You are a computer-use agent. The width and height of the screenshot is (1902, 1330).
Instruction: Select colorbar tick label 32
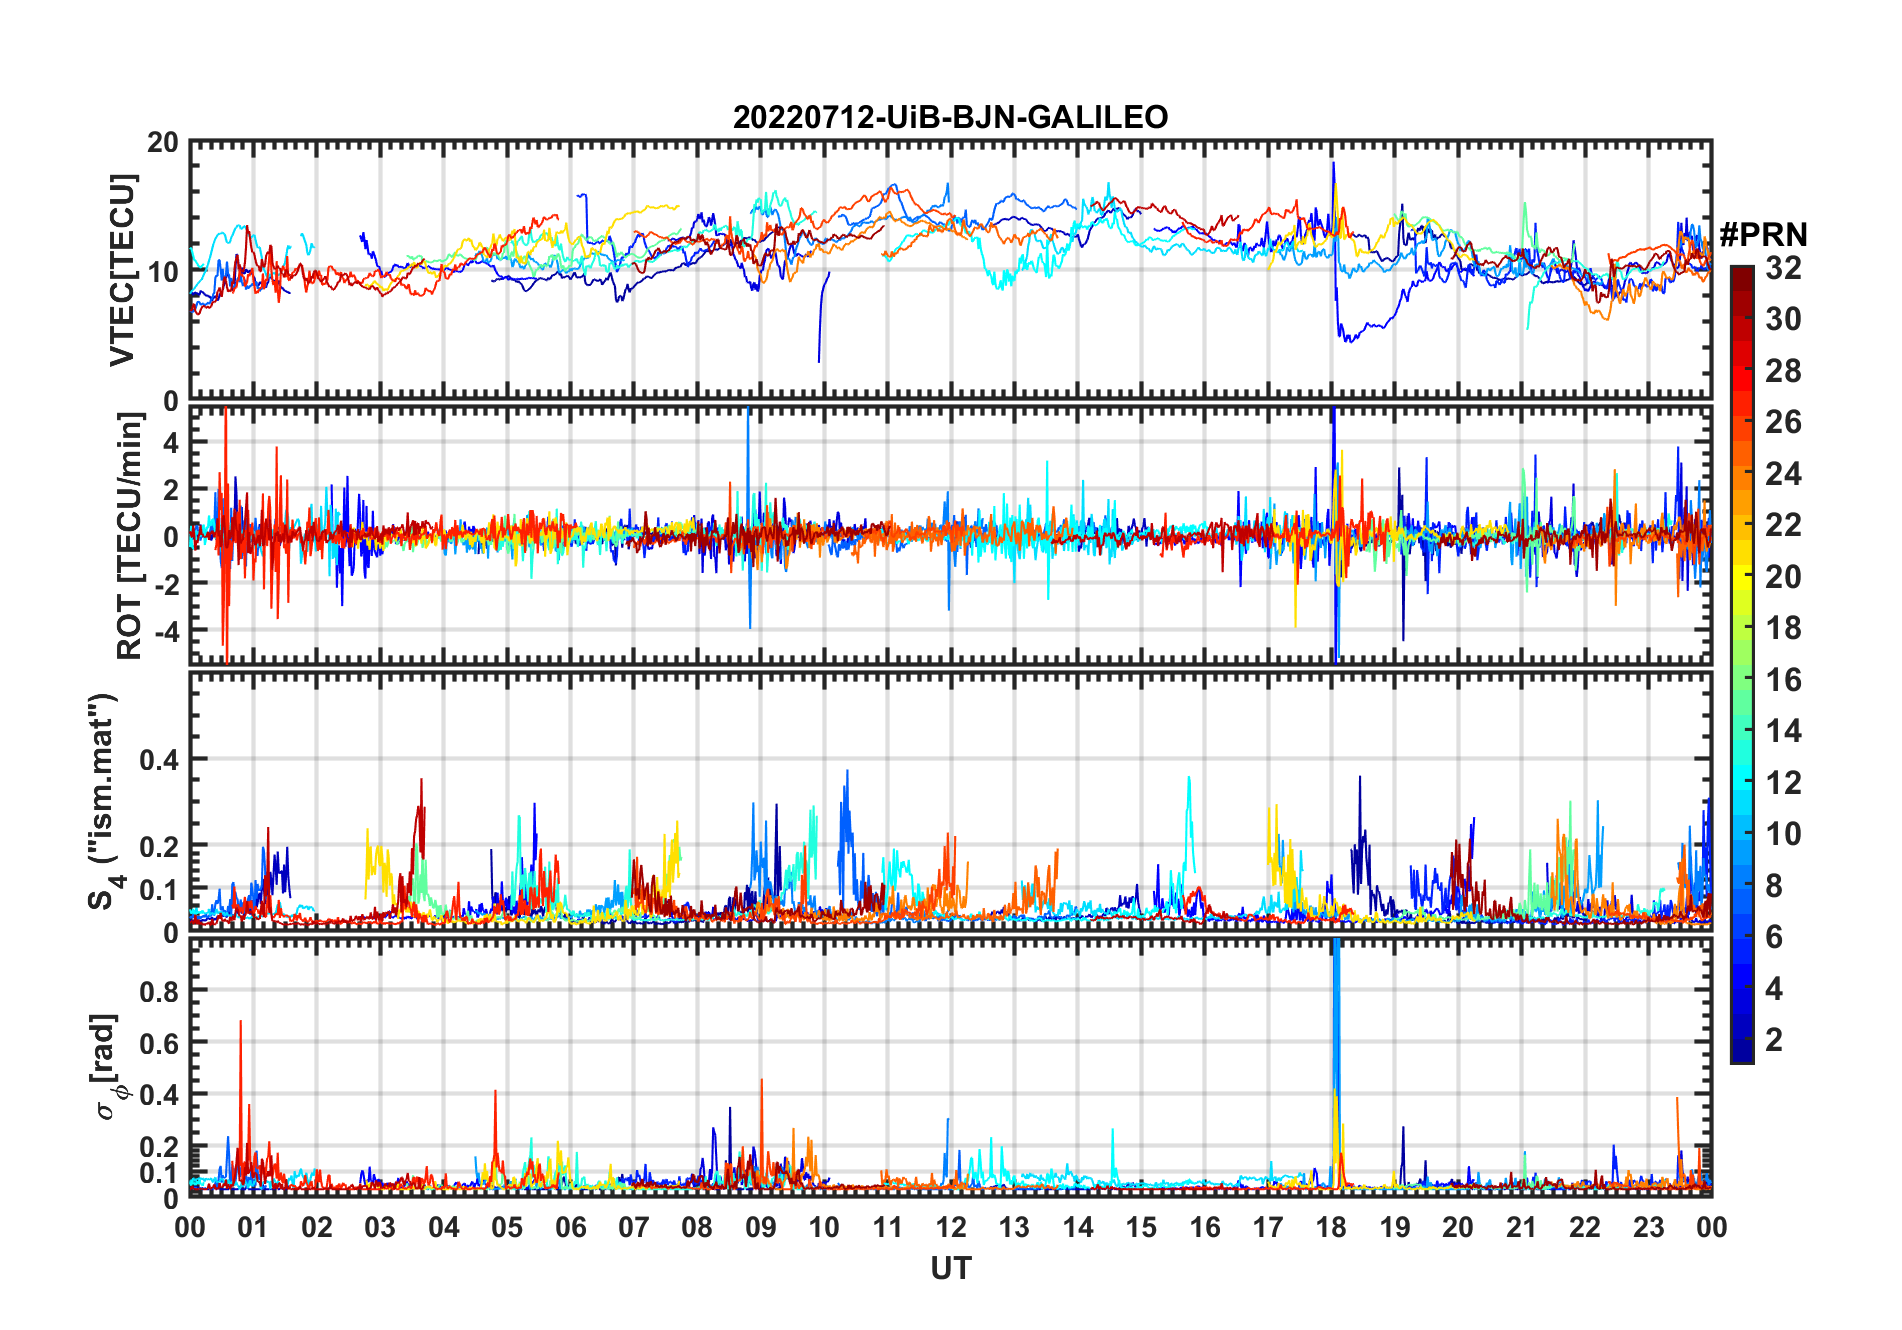point(1783,268)
